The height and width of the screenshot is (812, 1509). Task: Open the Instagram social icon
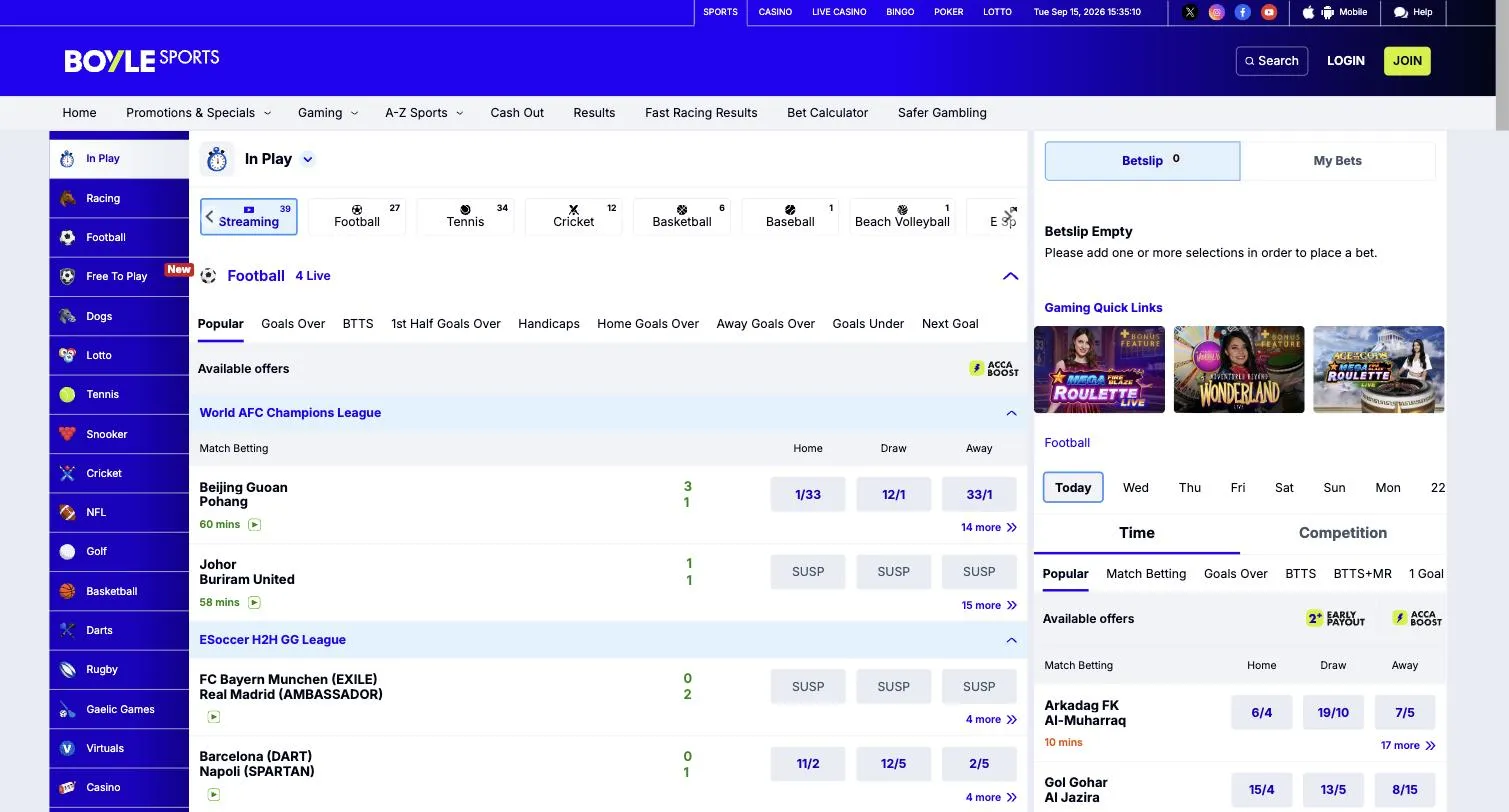pyautogui.click(x=1216, y=12)
